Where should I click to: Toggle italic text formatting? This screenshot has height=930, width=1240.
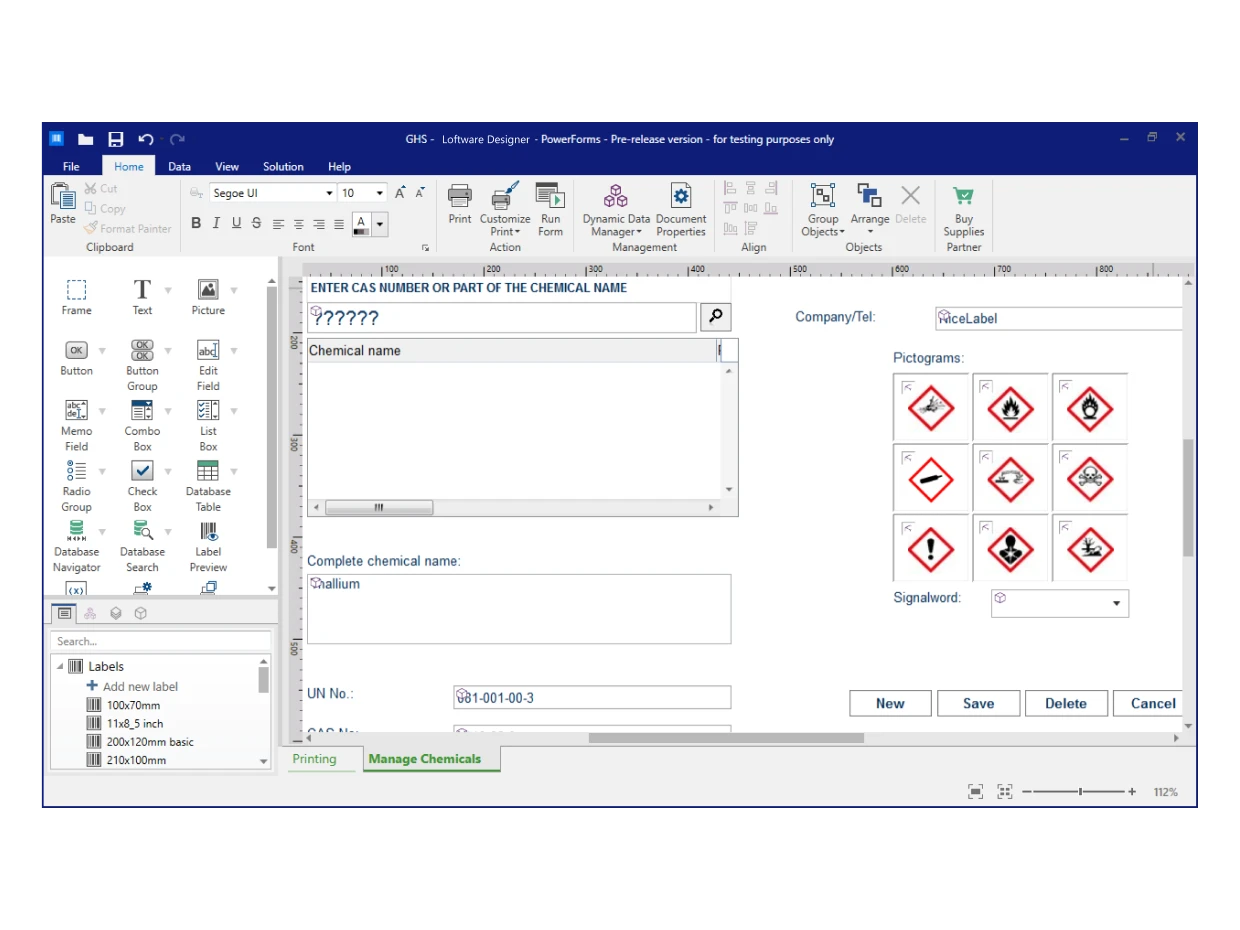tap(216, 224)
